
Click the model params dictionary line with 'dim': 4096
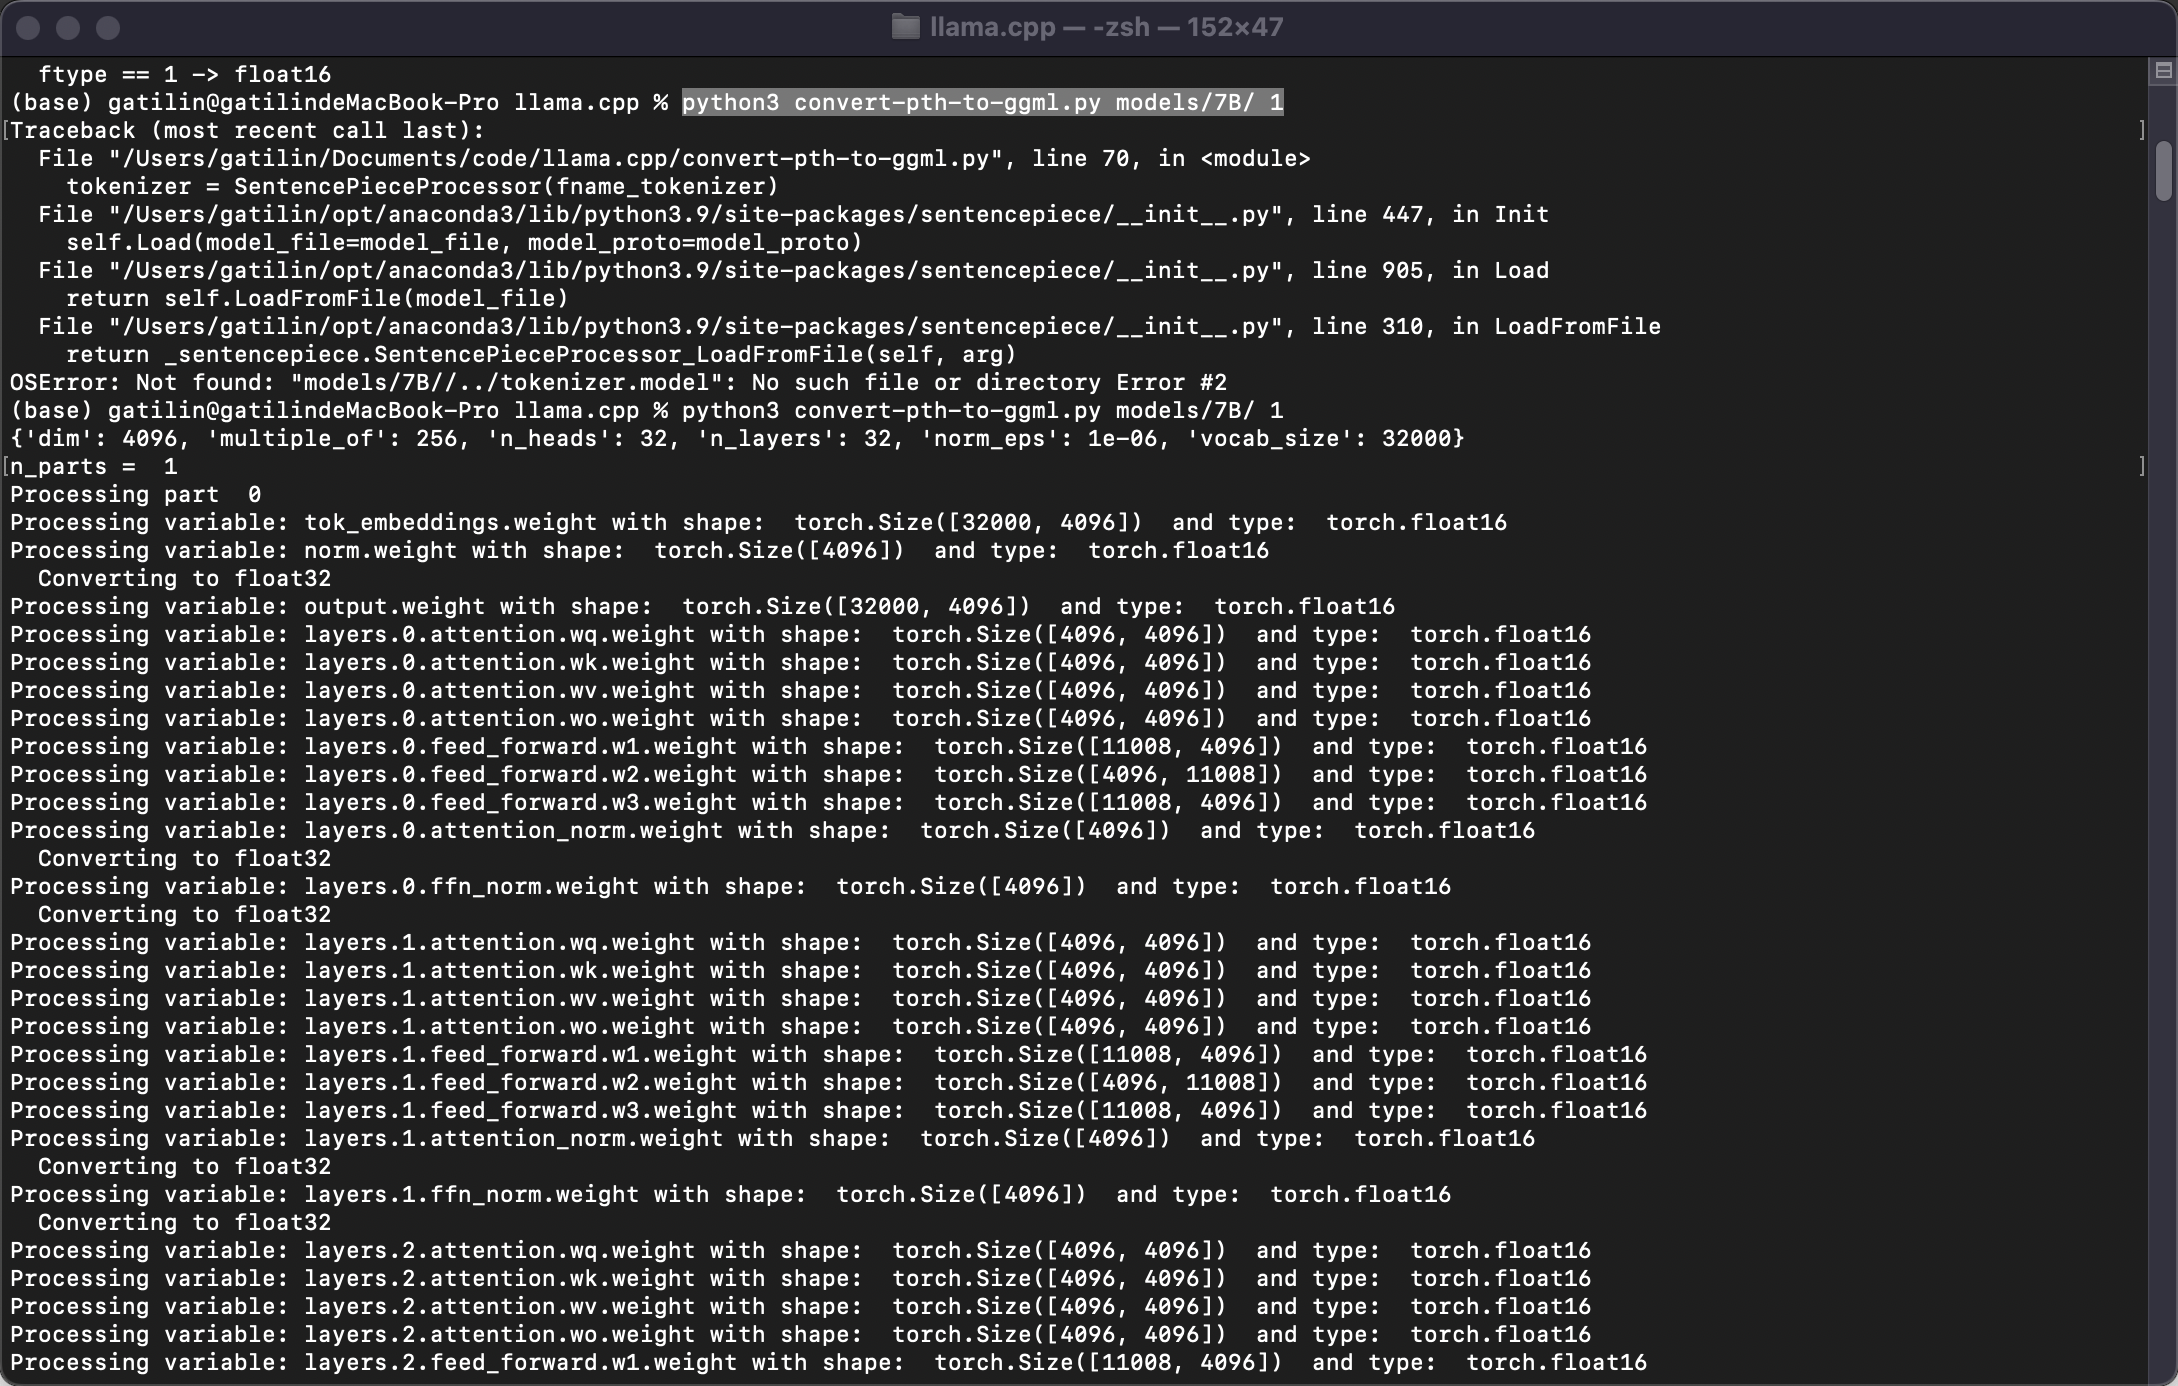[x=737, y=439]
